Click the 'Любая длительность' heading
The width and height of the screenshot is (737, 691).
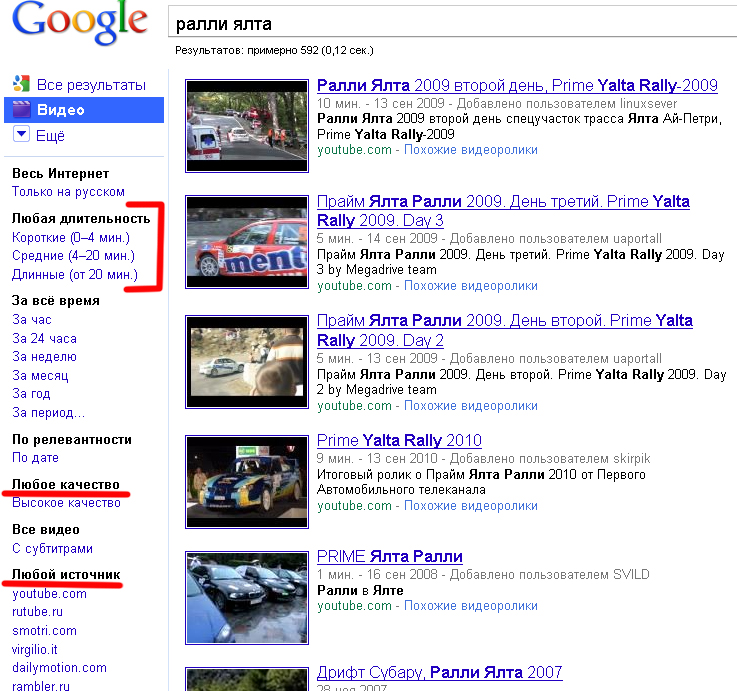81,219
